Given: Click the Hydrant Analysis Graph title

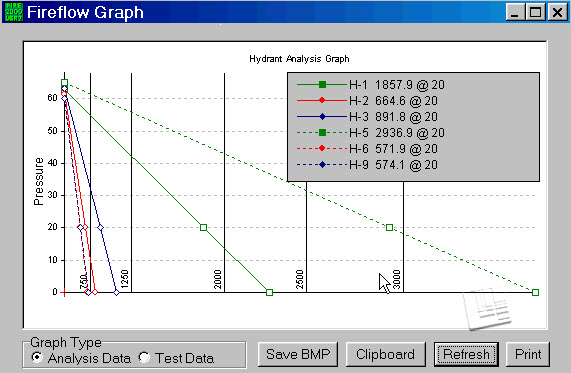Looking at the screenshot, I should [x=299, y=59].
